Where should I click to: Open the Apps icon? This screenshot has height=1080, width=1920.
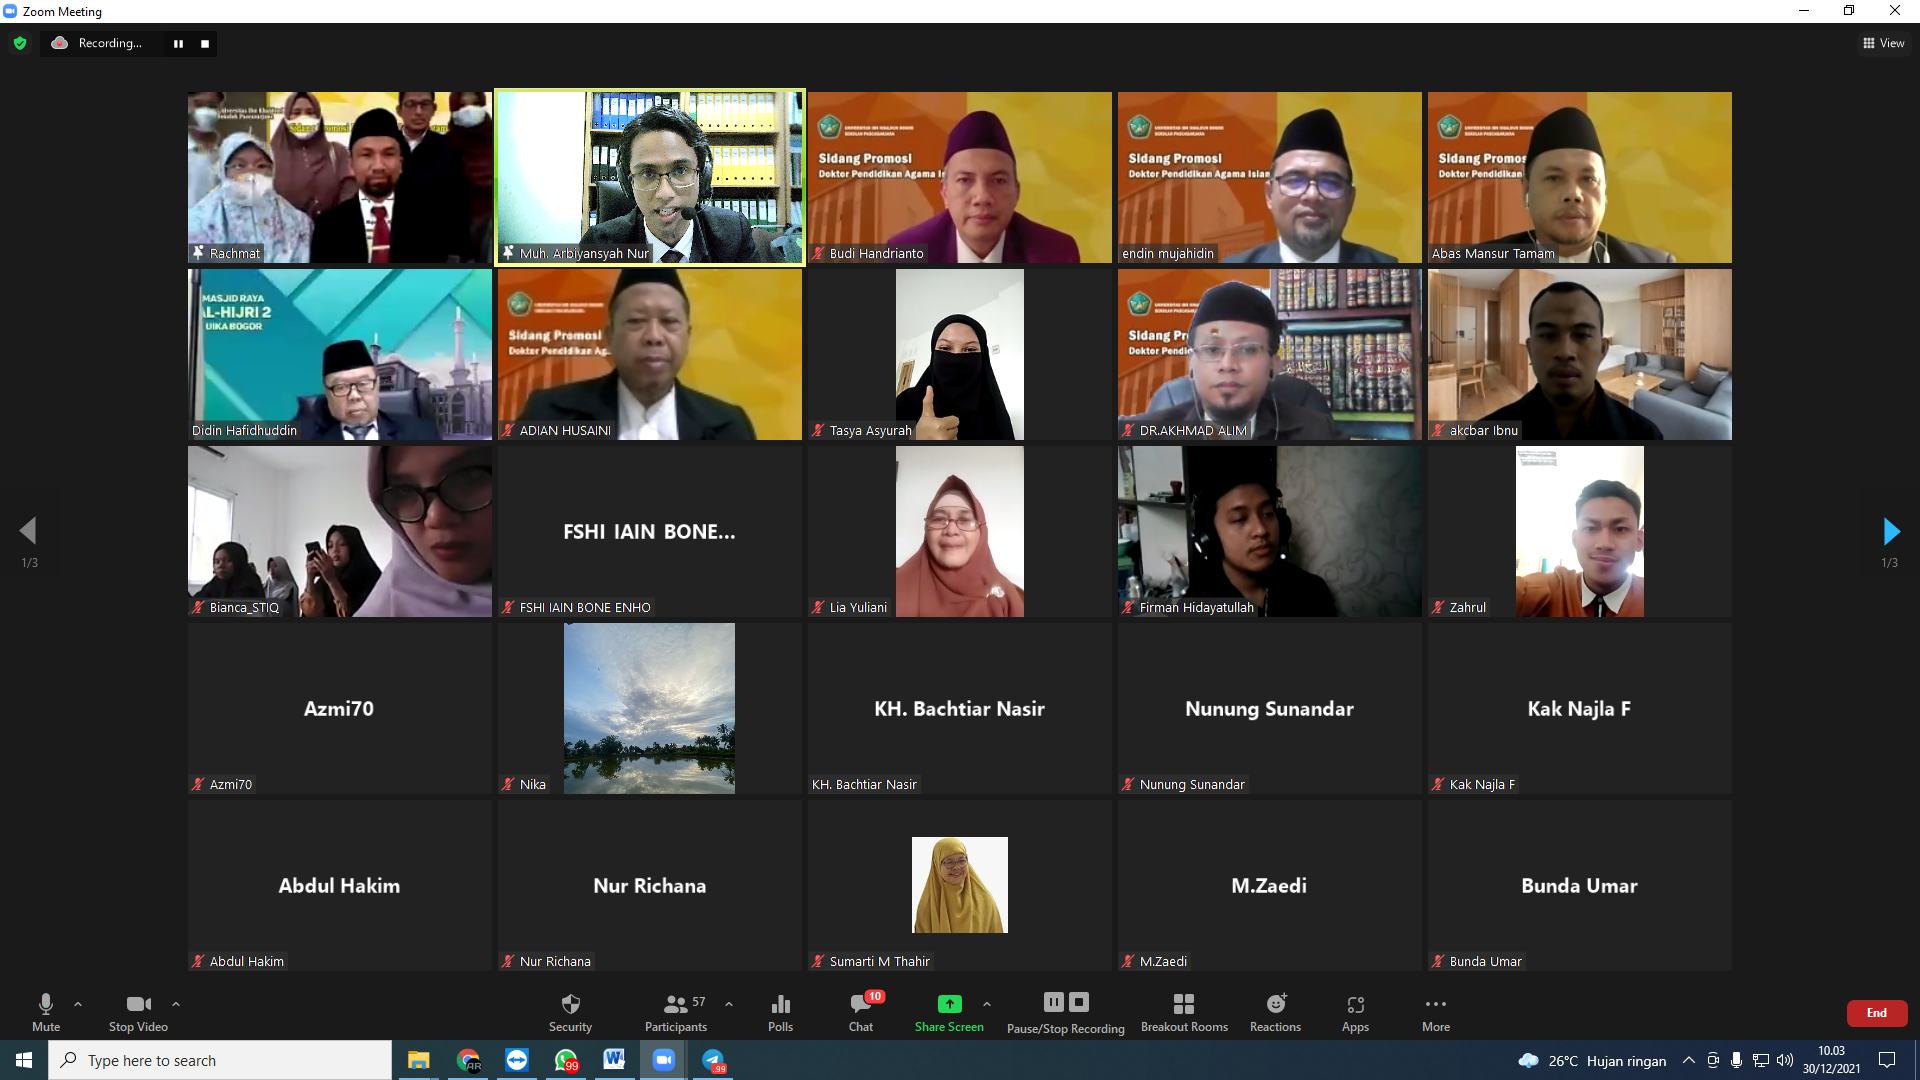tap(1355, 1004)
